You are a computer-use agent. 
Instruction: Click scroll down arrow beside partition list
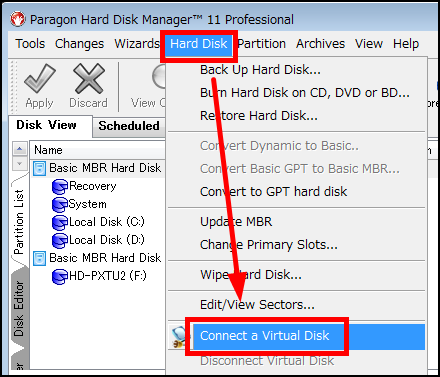20,163
